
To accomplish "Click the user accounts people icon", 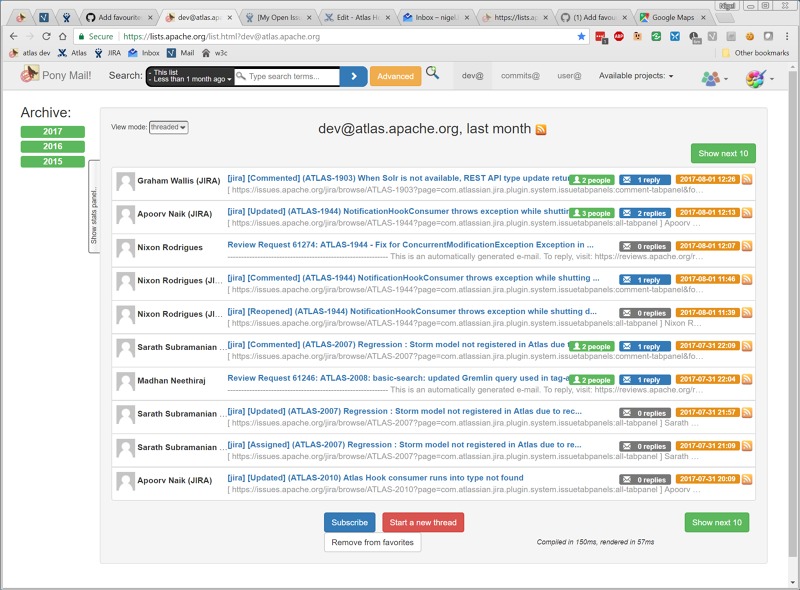I will (x=711, y=77).
